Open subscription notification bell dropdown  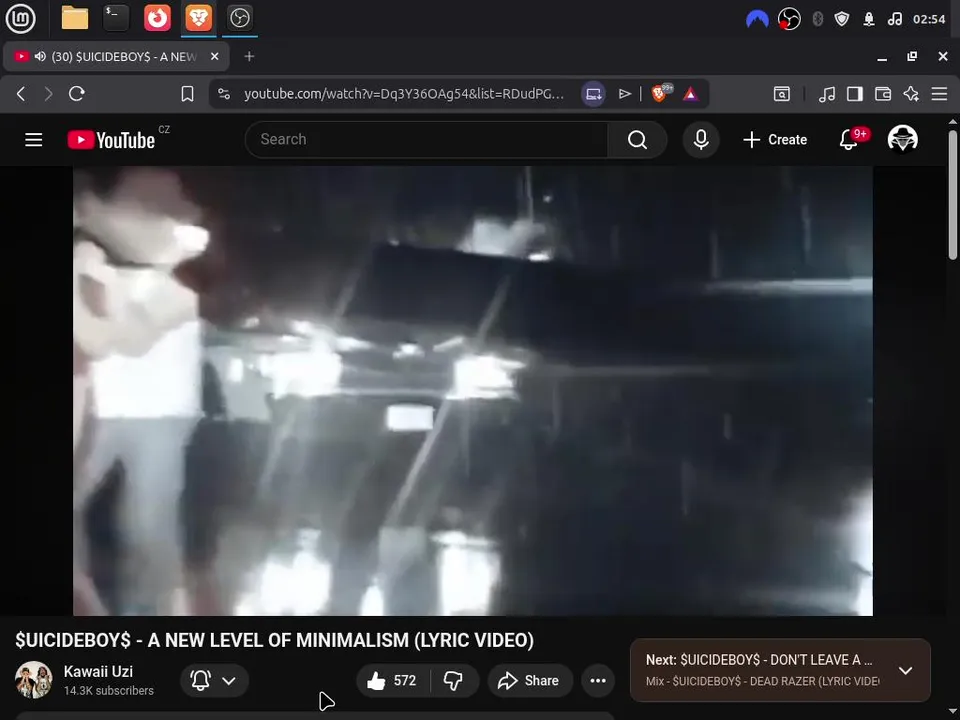click(214, 680)
